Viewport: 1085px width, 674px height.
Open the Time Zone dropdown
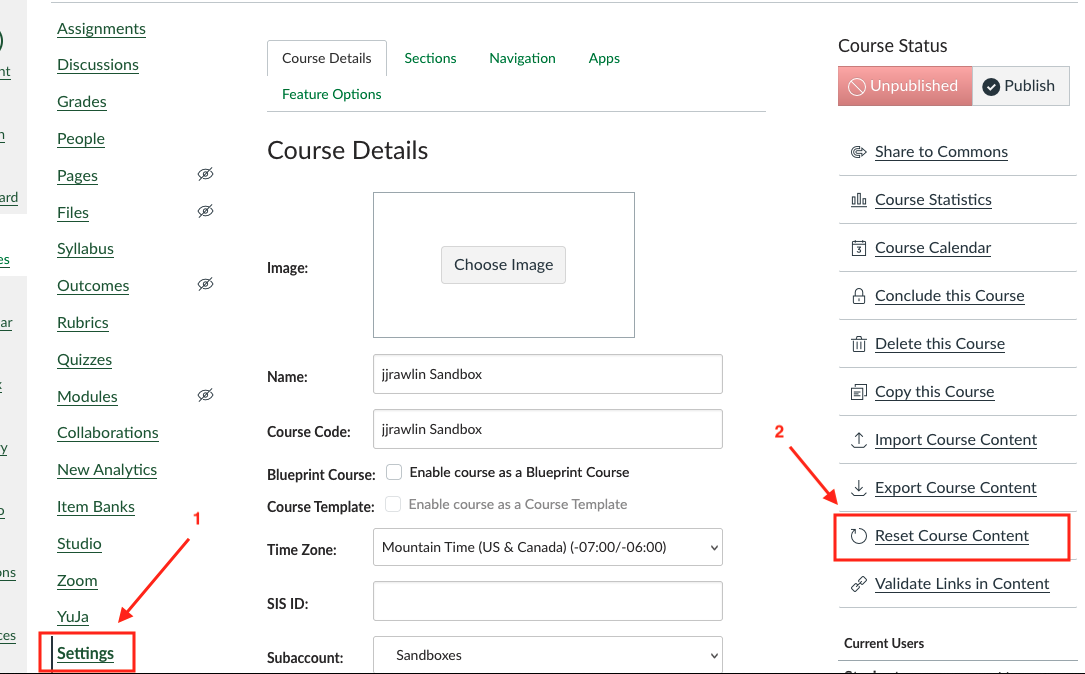(x=547, y=547)
